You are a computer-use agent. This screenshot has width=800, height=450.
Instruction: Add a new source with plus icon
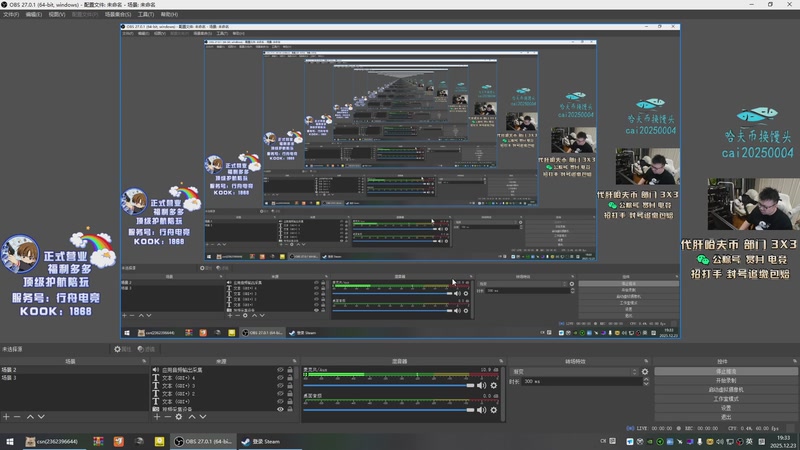click(x=157, y=417)
